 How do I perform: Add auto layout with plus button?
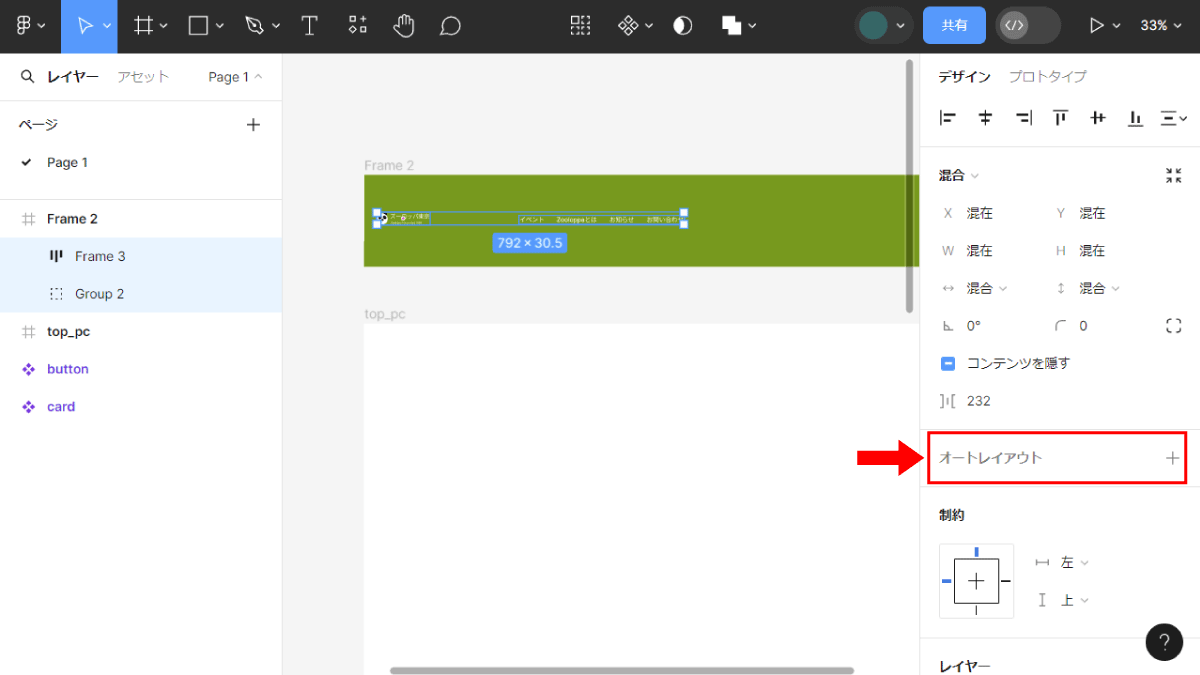pos(1172,458)
